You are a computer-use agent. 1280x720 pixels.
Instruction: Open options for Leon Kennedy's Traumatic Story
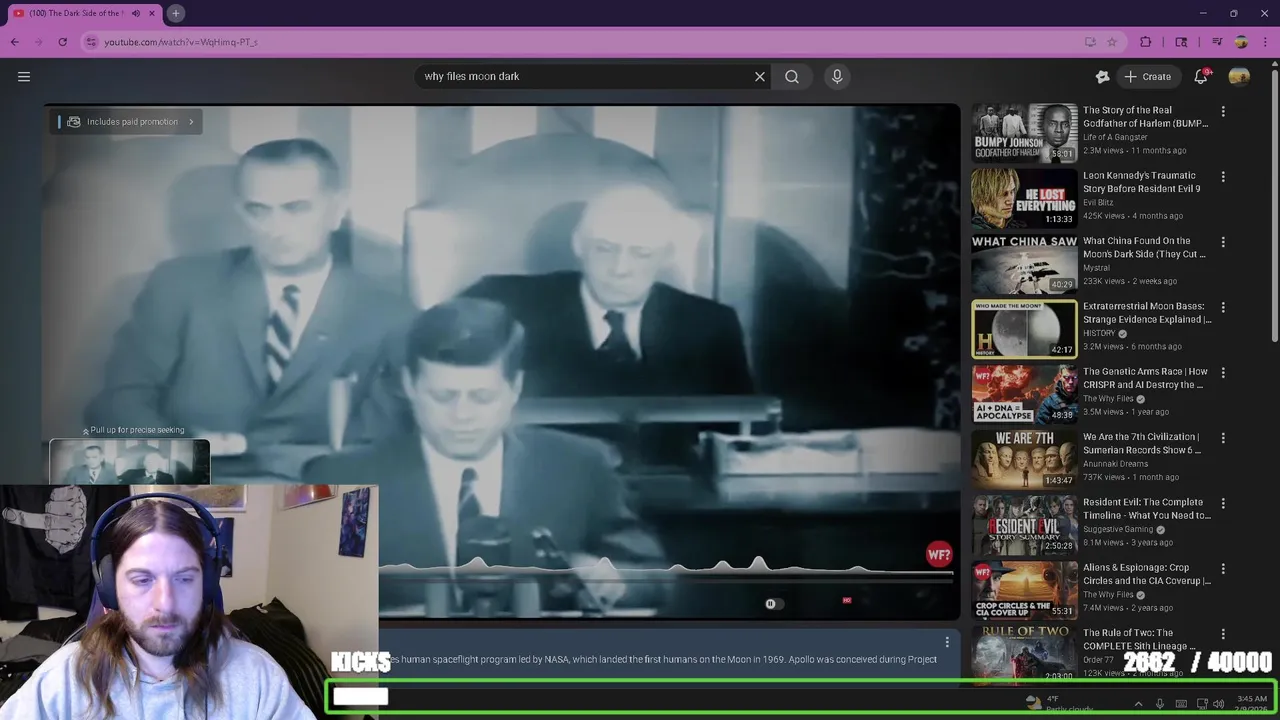click(x=1222, y=177)
